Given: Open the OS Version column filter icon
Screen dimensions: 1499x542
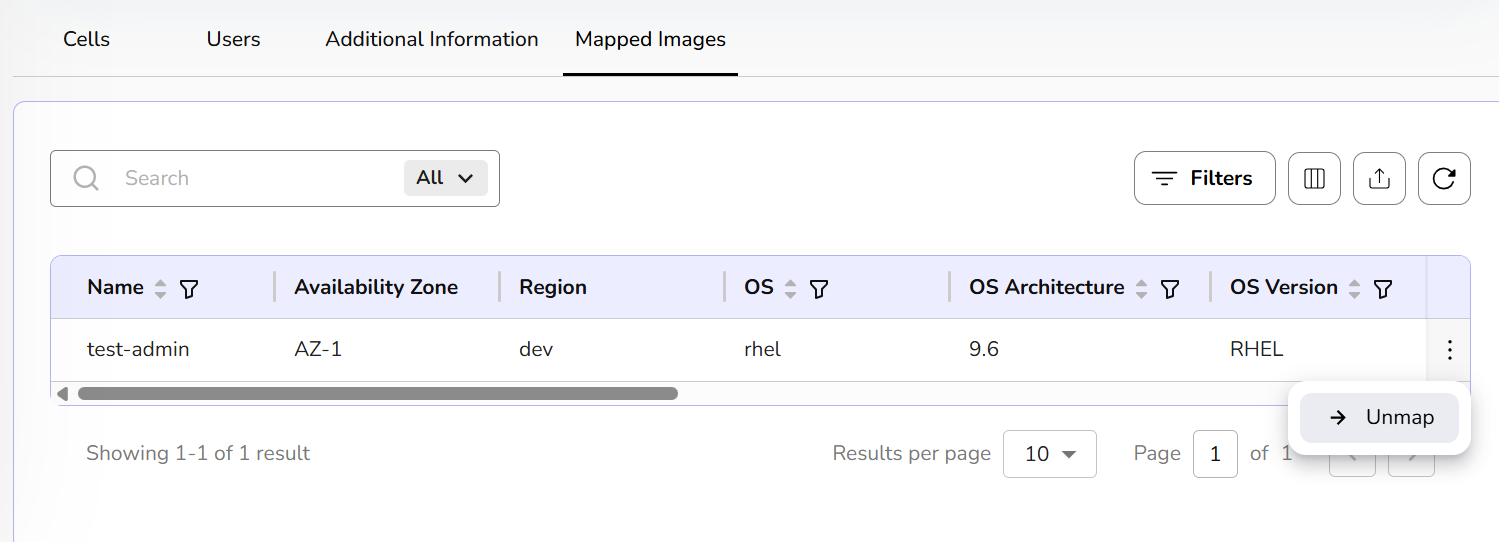Looking at the screenshot, I should [x=1383, y=289].
